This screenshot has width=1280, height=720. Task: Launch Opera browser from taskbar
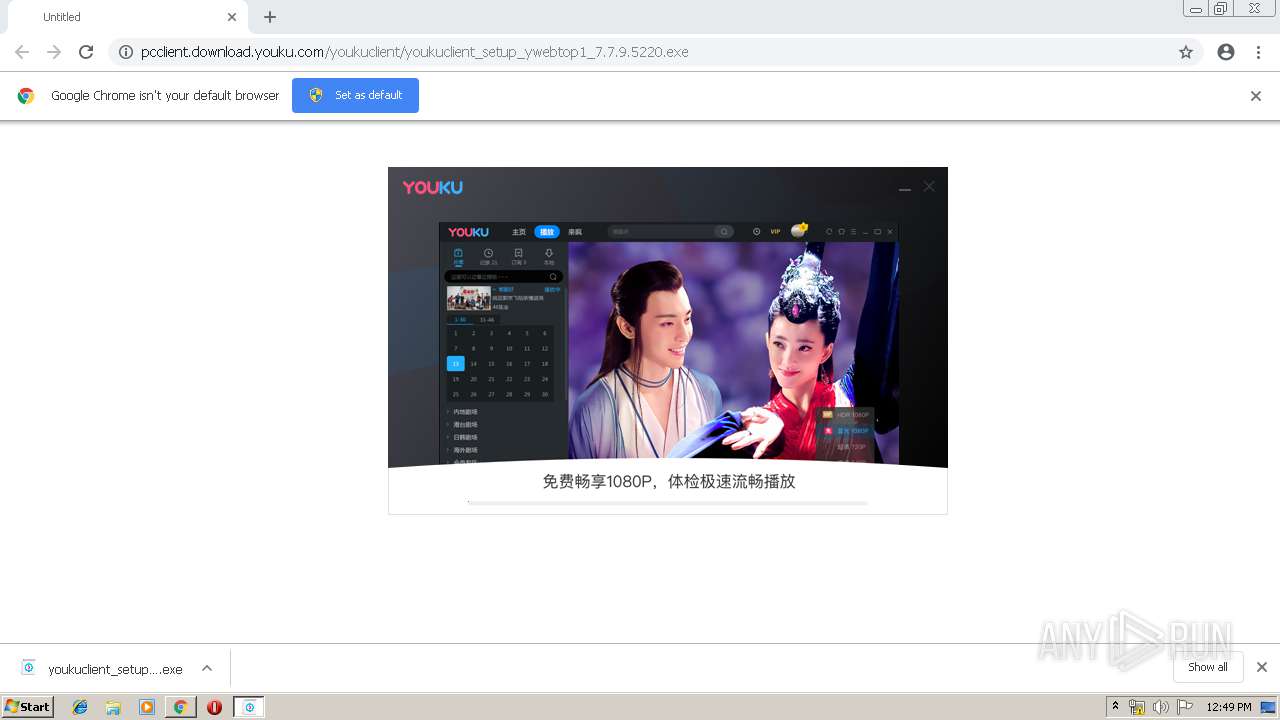214,707
